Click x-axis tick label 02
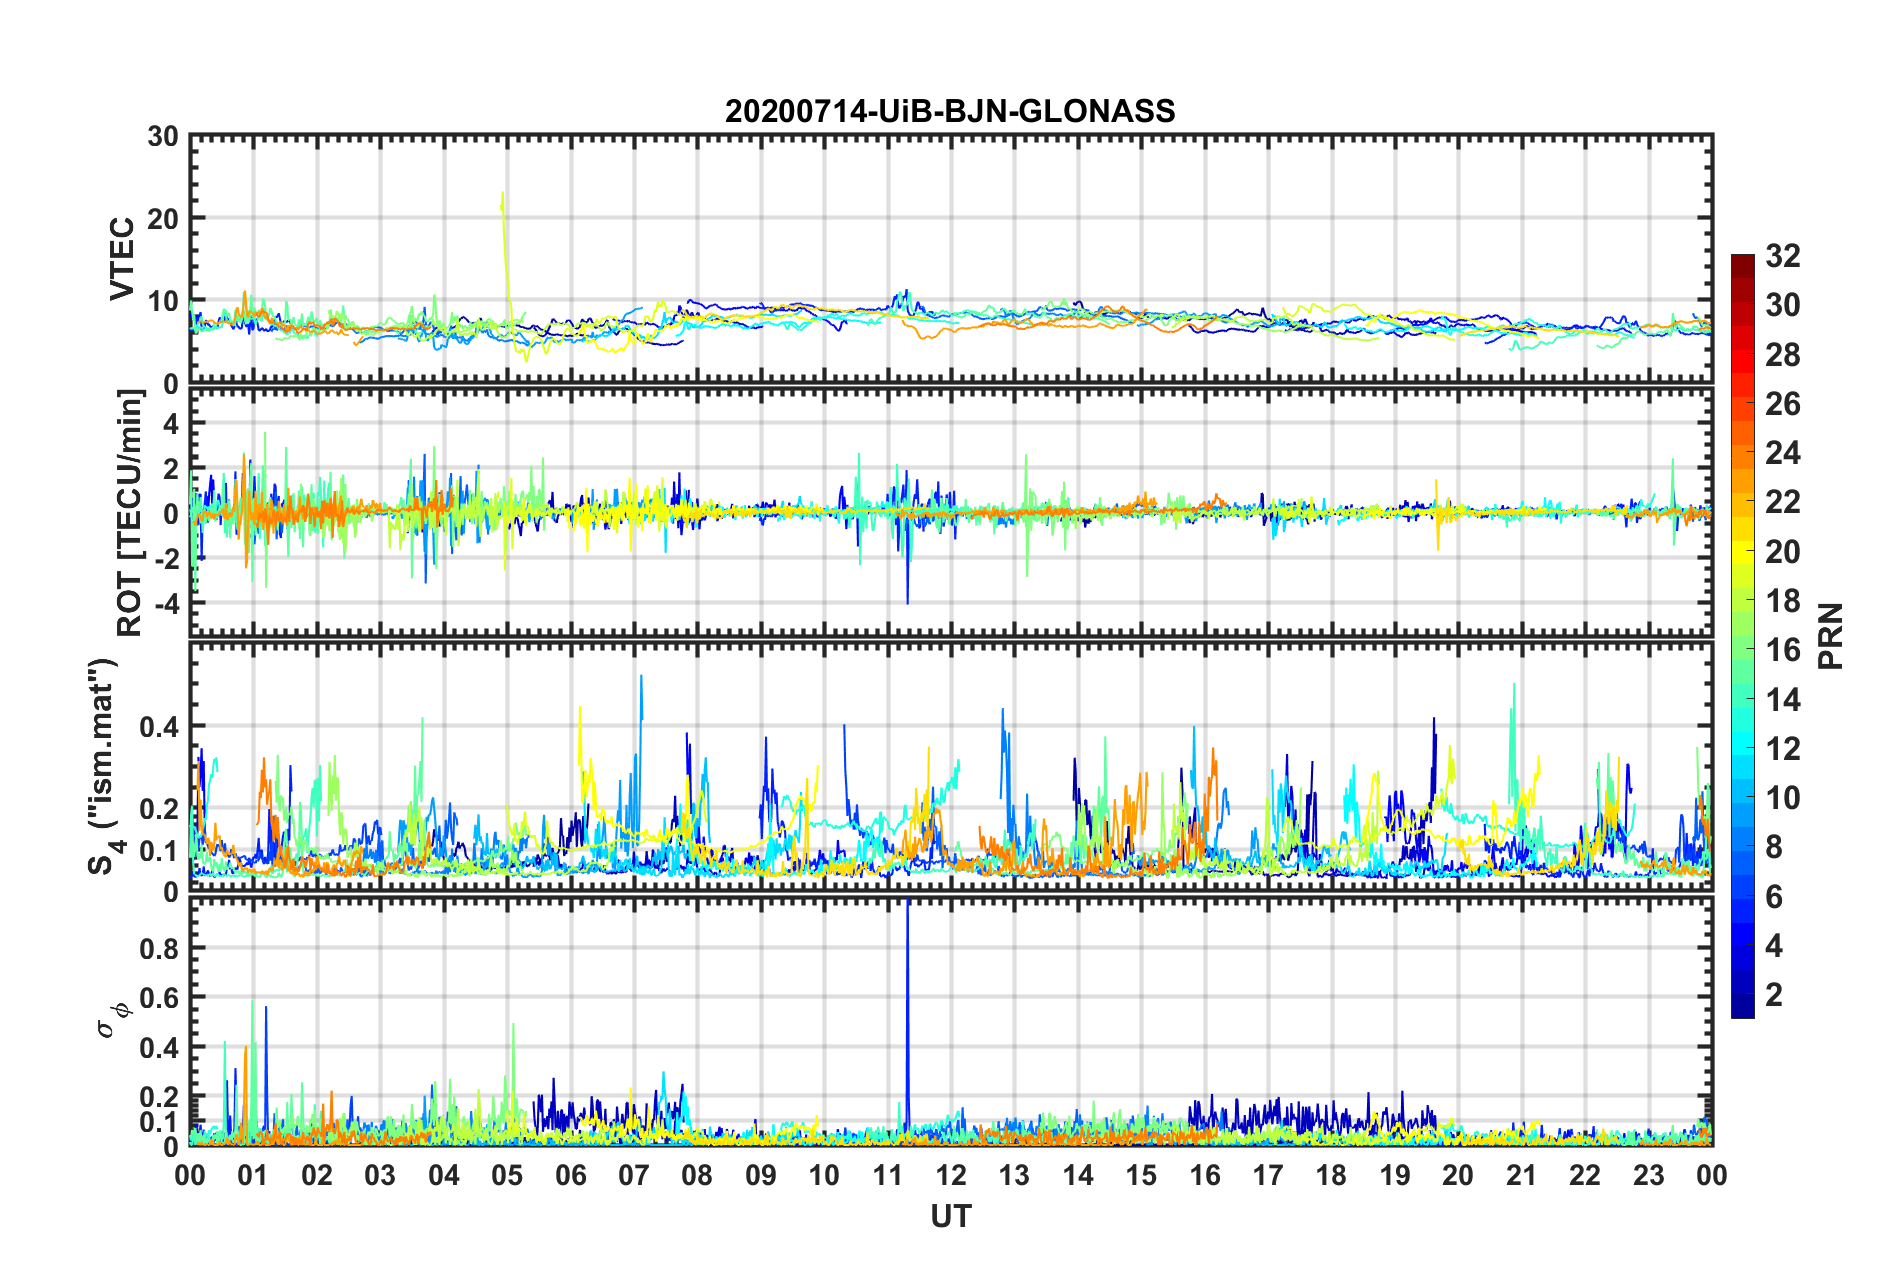The height and width of the screenshot is (1272, 1902). point(317,1175)
